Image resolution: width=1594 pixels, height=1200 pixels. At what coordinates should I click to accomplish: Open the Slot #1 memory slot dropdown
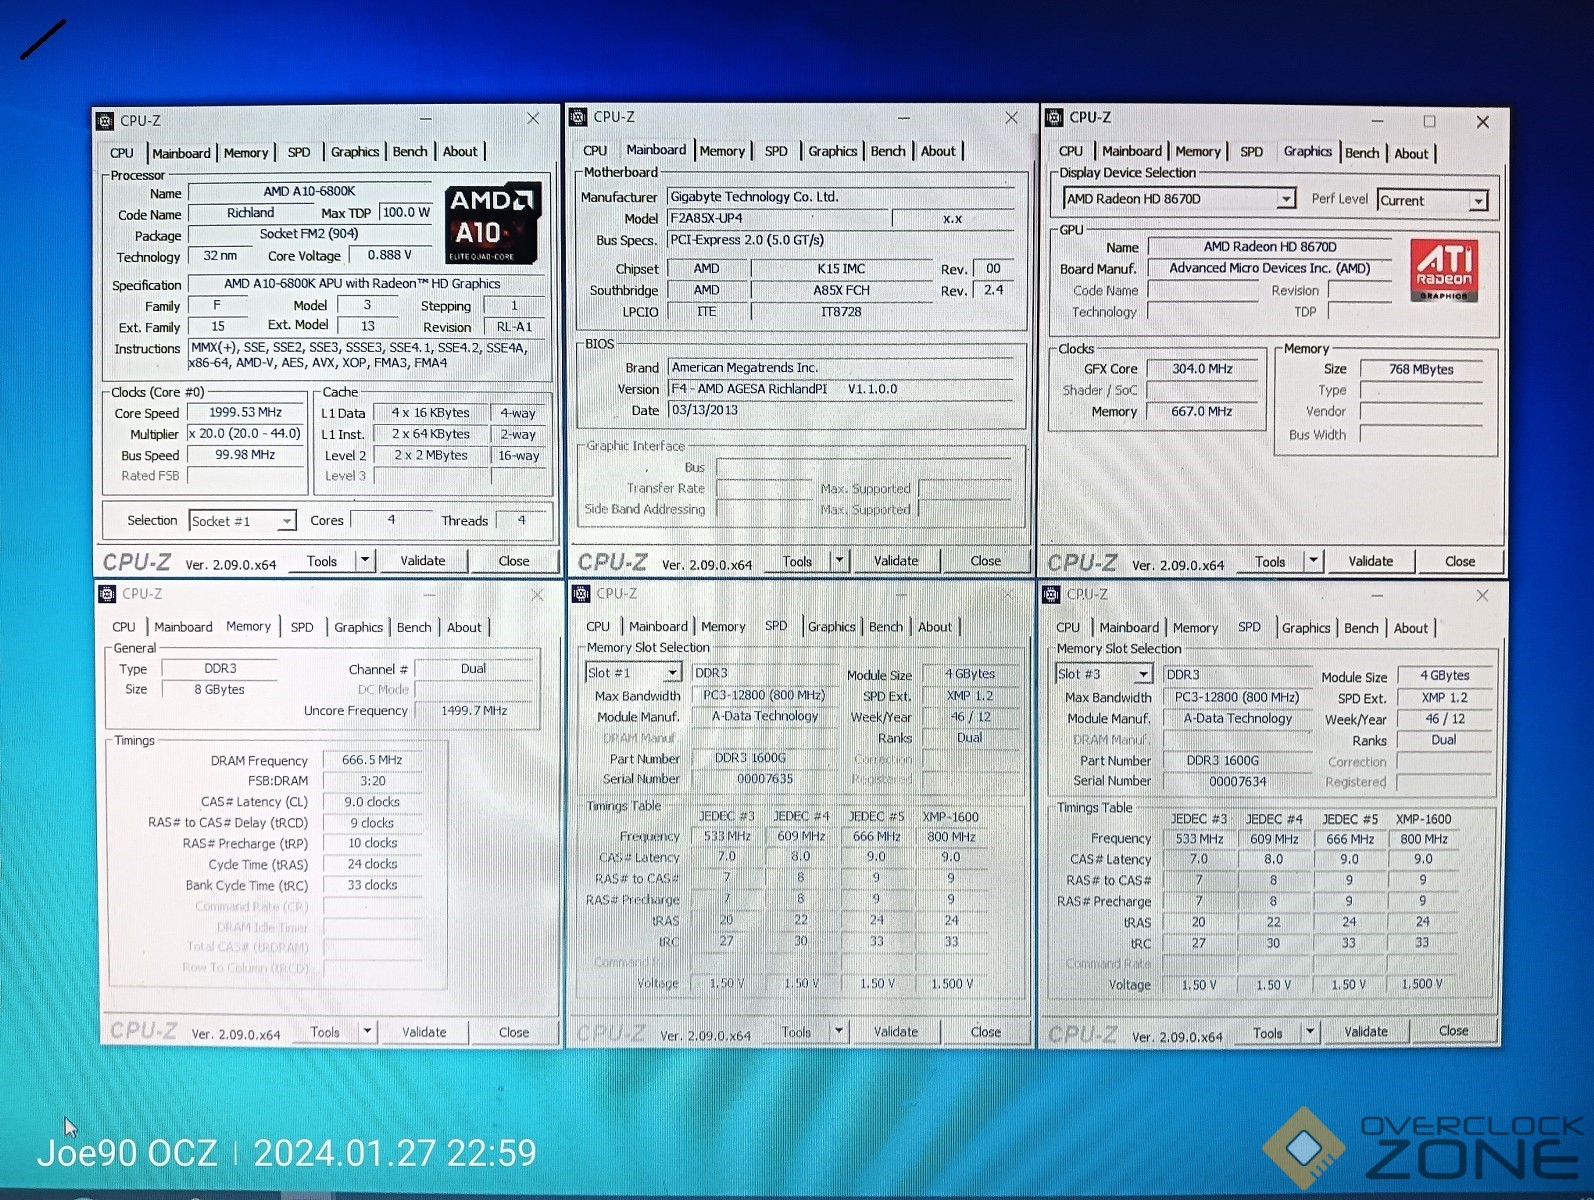(x=672, y=673)
